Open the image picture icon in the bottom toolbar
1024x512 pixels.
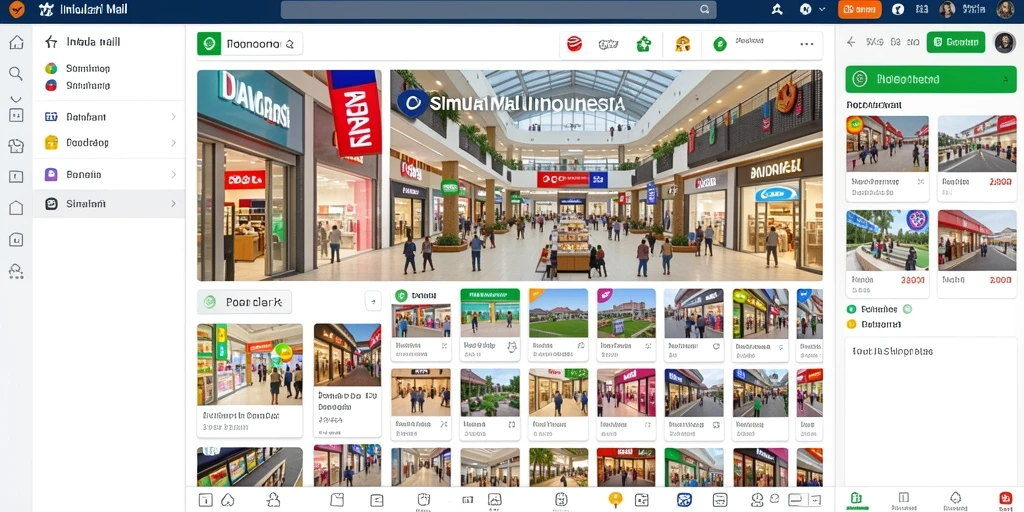(494, 500)
